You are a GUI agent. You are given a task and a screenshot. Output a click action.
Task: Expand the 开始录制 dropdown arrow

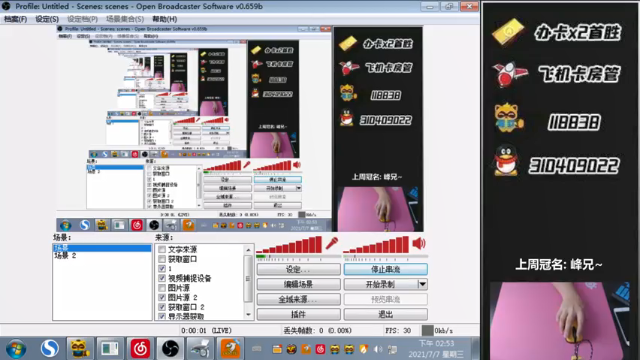(422, 284)
